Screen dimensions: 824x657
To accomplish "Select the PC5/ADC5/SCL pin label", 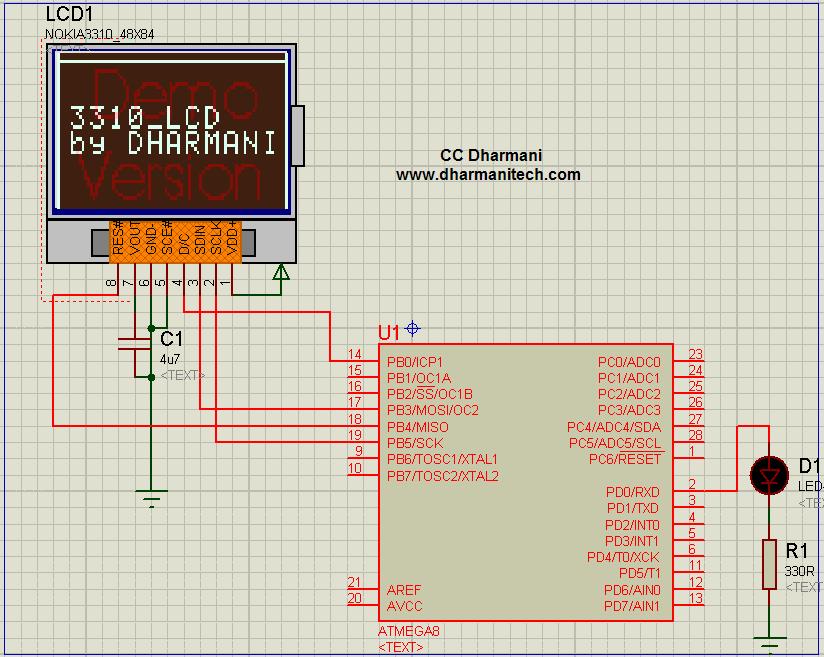I will [x=615, y=443].
